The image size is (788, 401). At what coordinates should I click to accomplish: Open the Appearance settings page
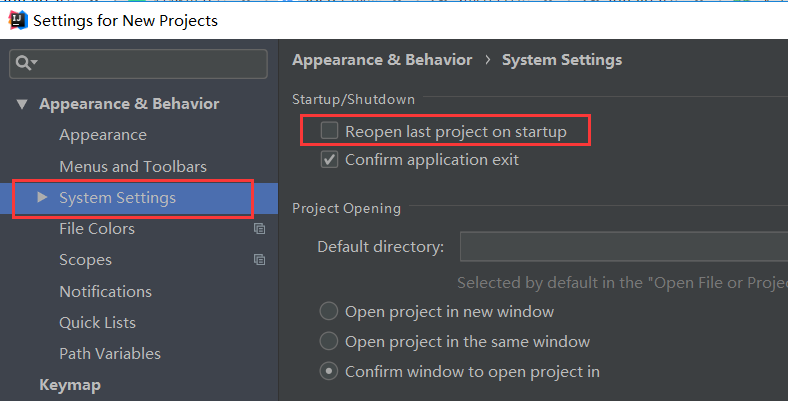point(102,135)
